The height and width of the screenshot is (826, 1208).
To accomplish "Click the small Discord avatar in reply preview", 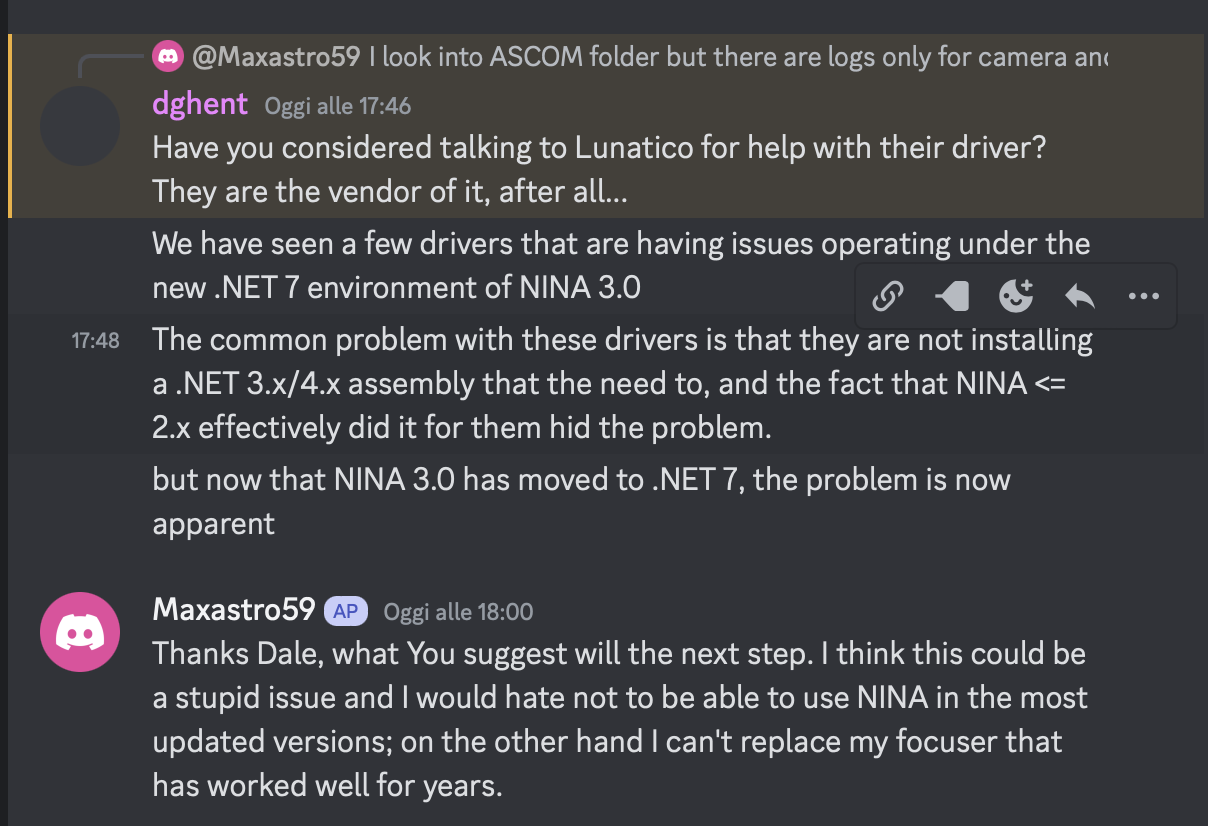I will click(168, 57).
